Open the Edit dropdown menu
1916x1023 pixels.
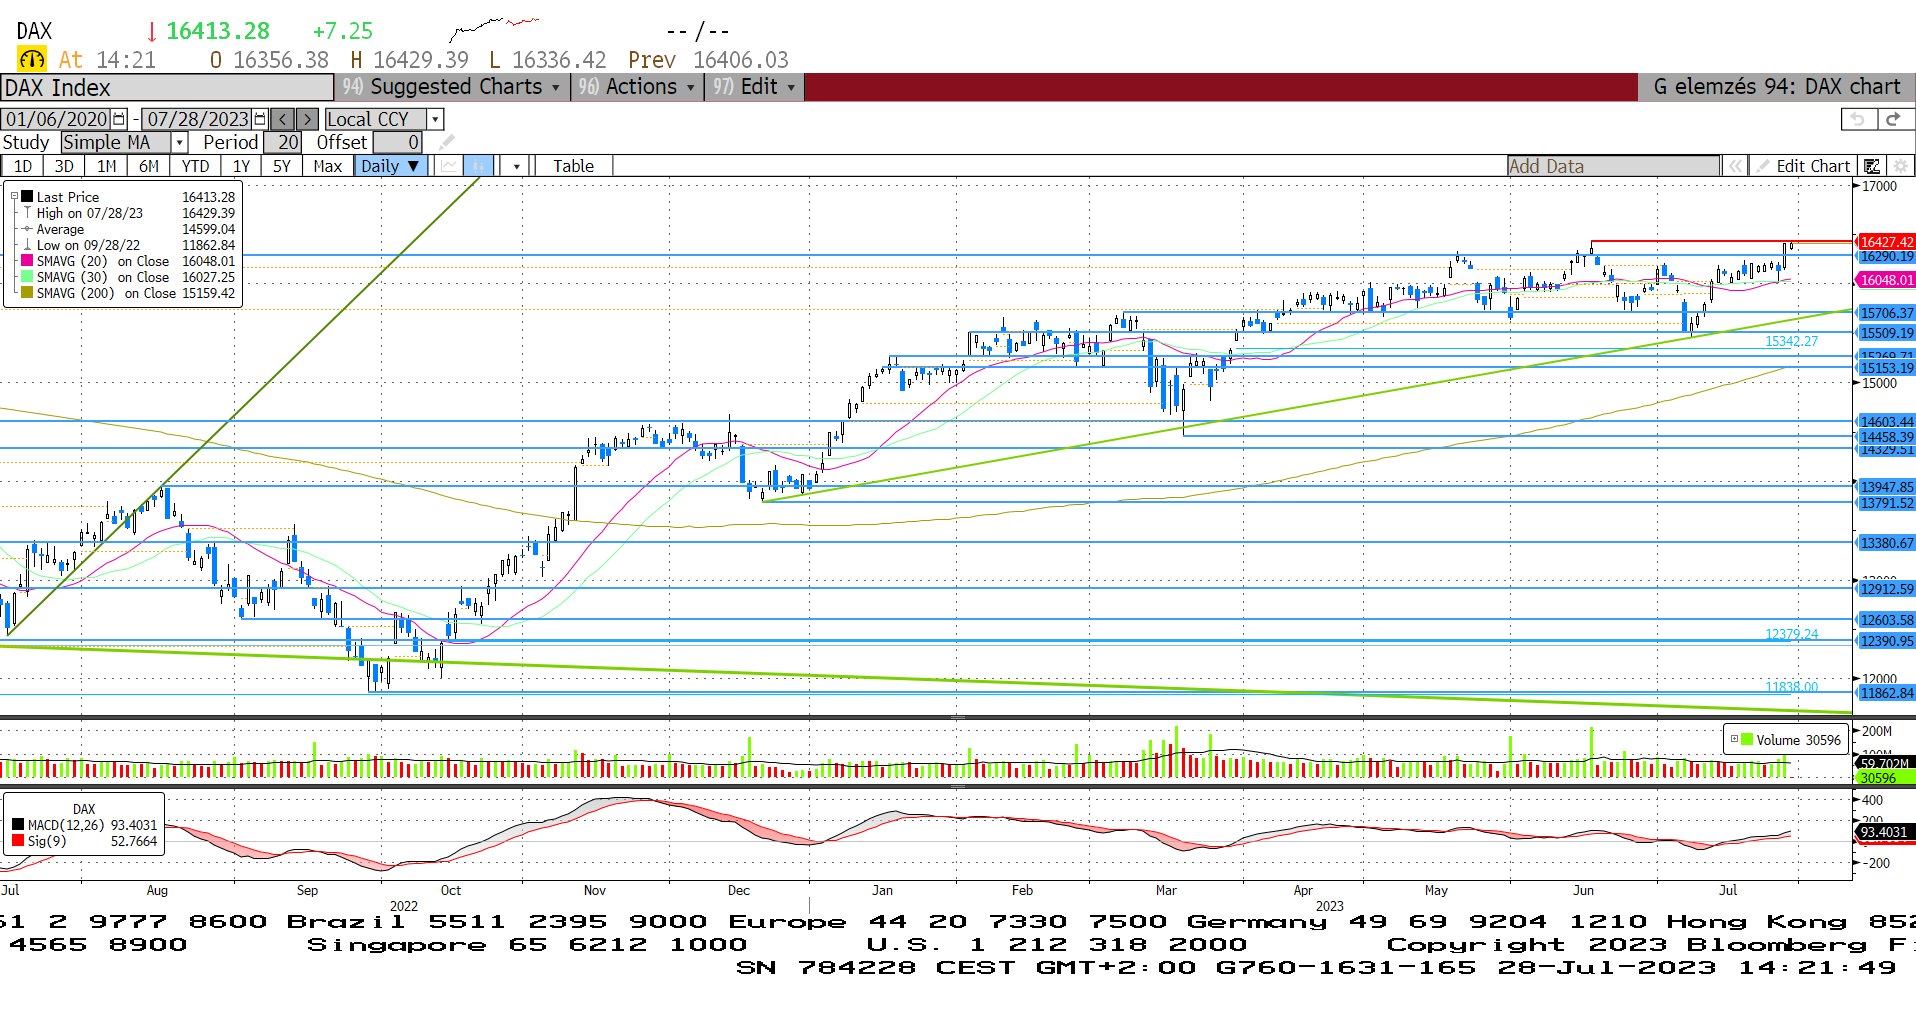tap(754, 87)
